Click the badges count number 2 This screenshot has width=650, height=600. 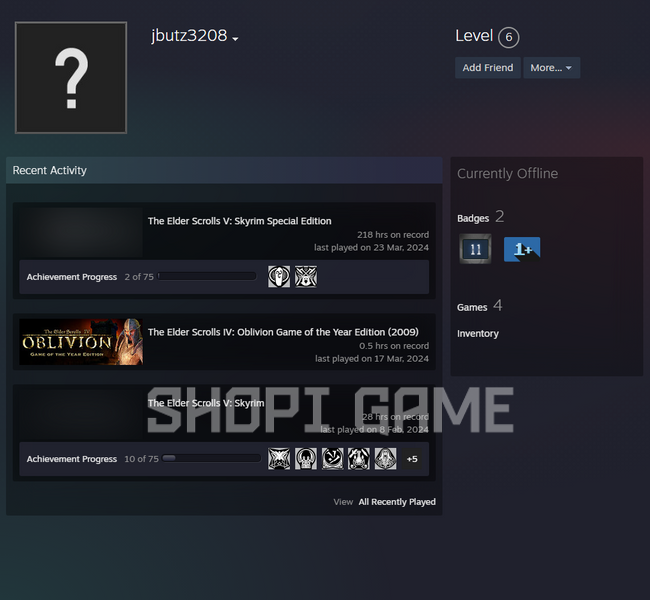click(500, 216)
